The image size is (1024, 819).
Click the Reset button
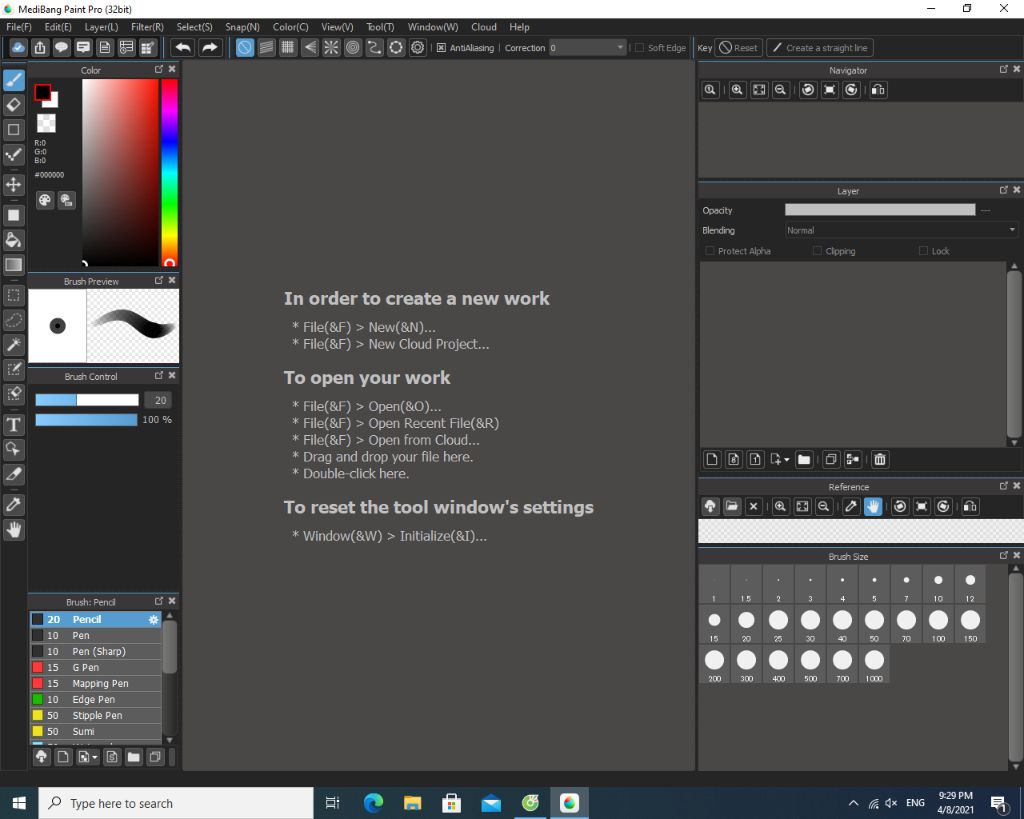pos(739,48)
